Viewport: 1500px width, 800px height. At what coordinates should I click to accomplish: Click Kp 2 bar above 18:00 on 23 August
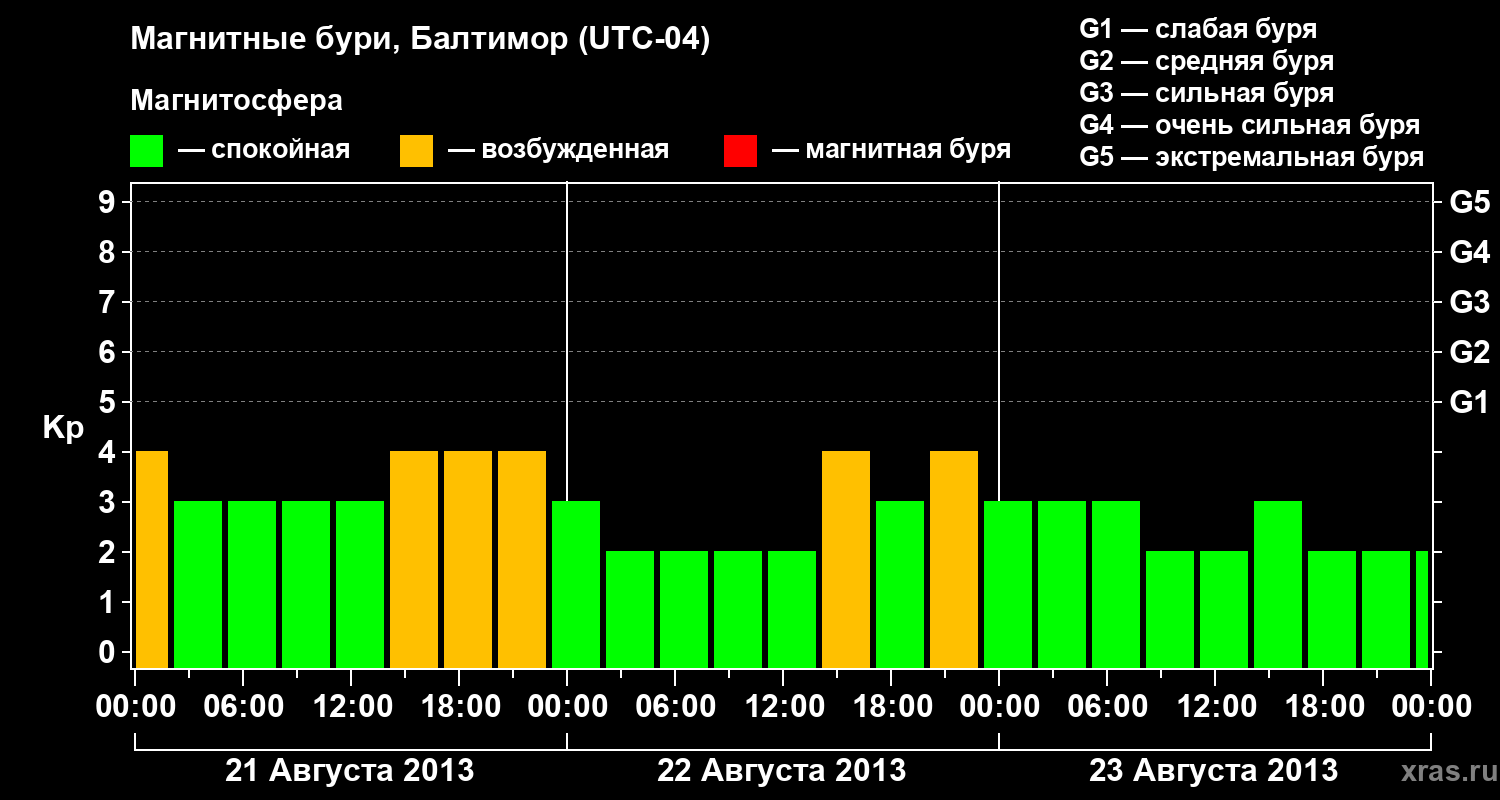click(1332, 610)
